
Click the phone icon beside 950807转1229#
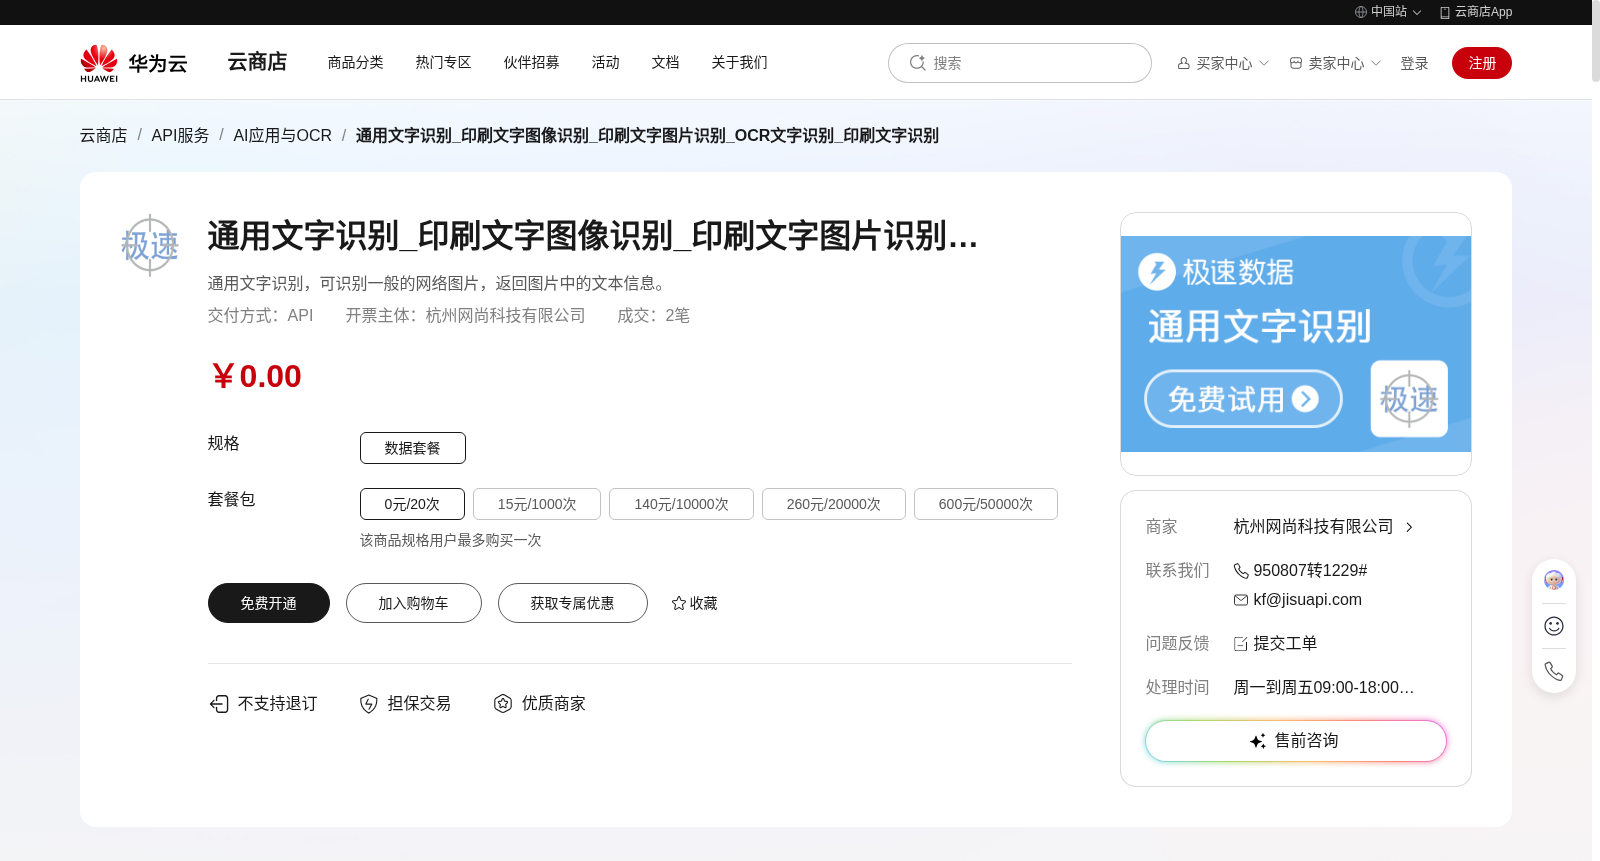tap(1241, 571)
